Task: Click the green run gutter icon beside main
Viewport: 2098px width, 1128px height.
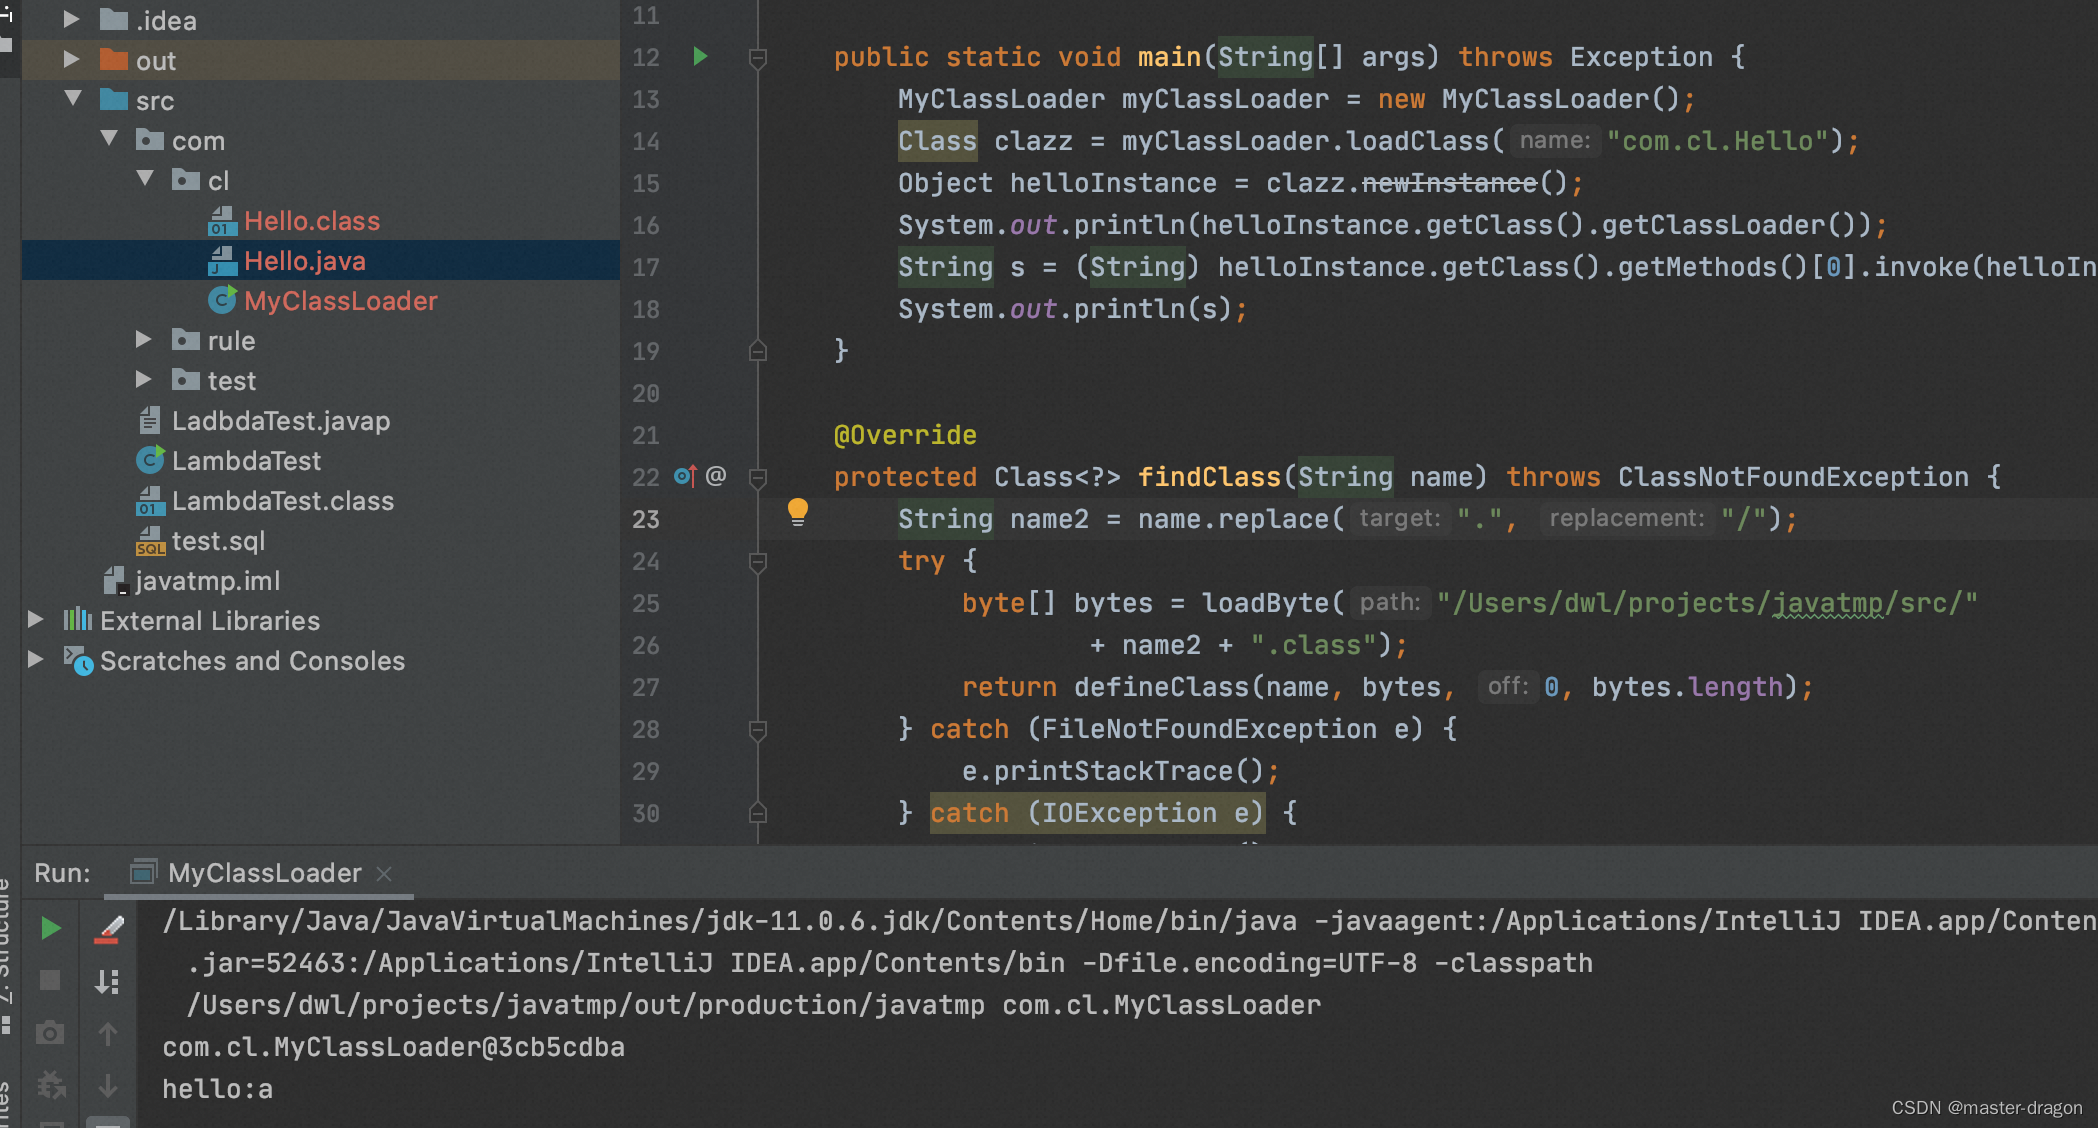Action: 701,56
